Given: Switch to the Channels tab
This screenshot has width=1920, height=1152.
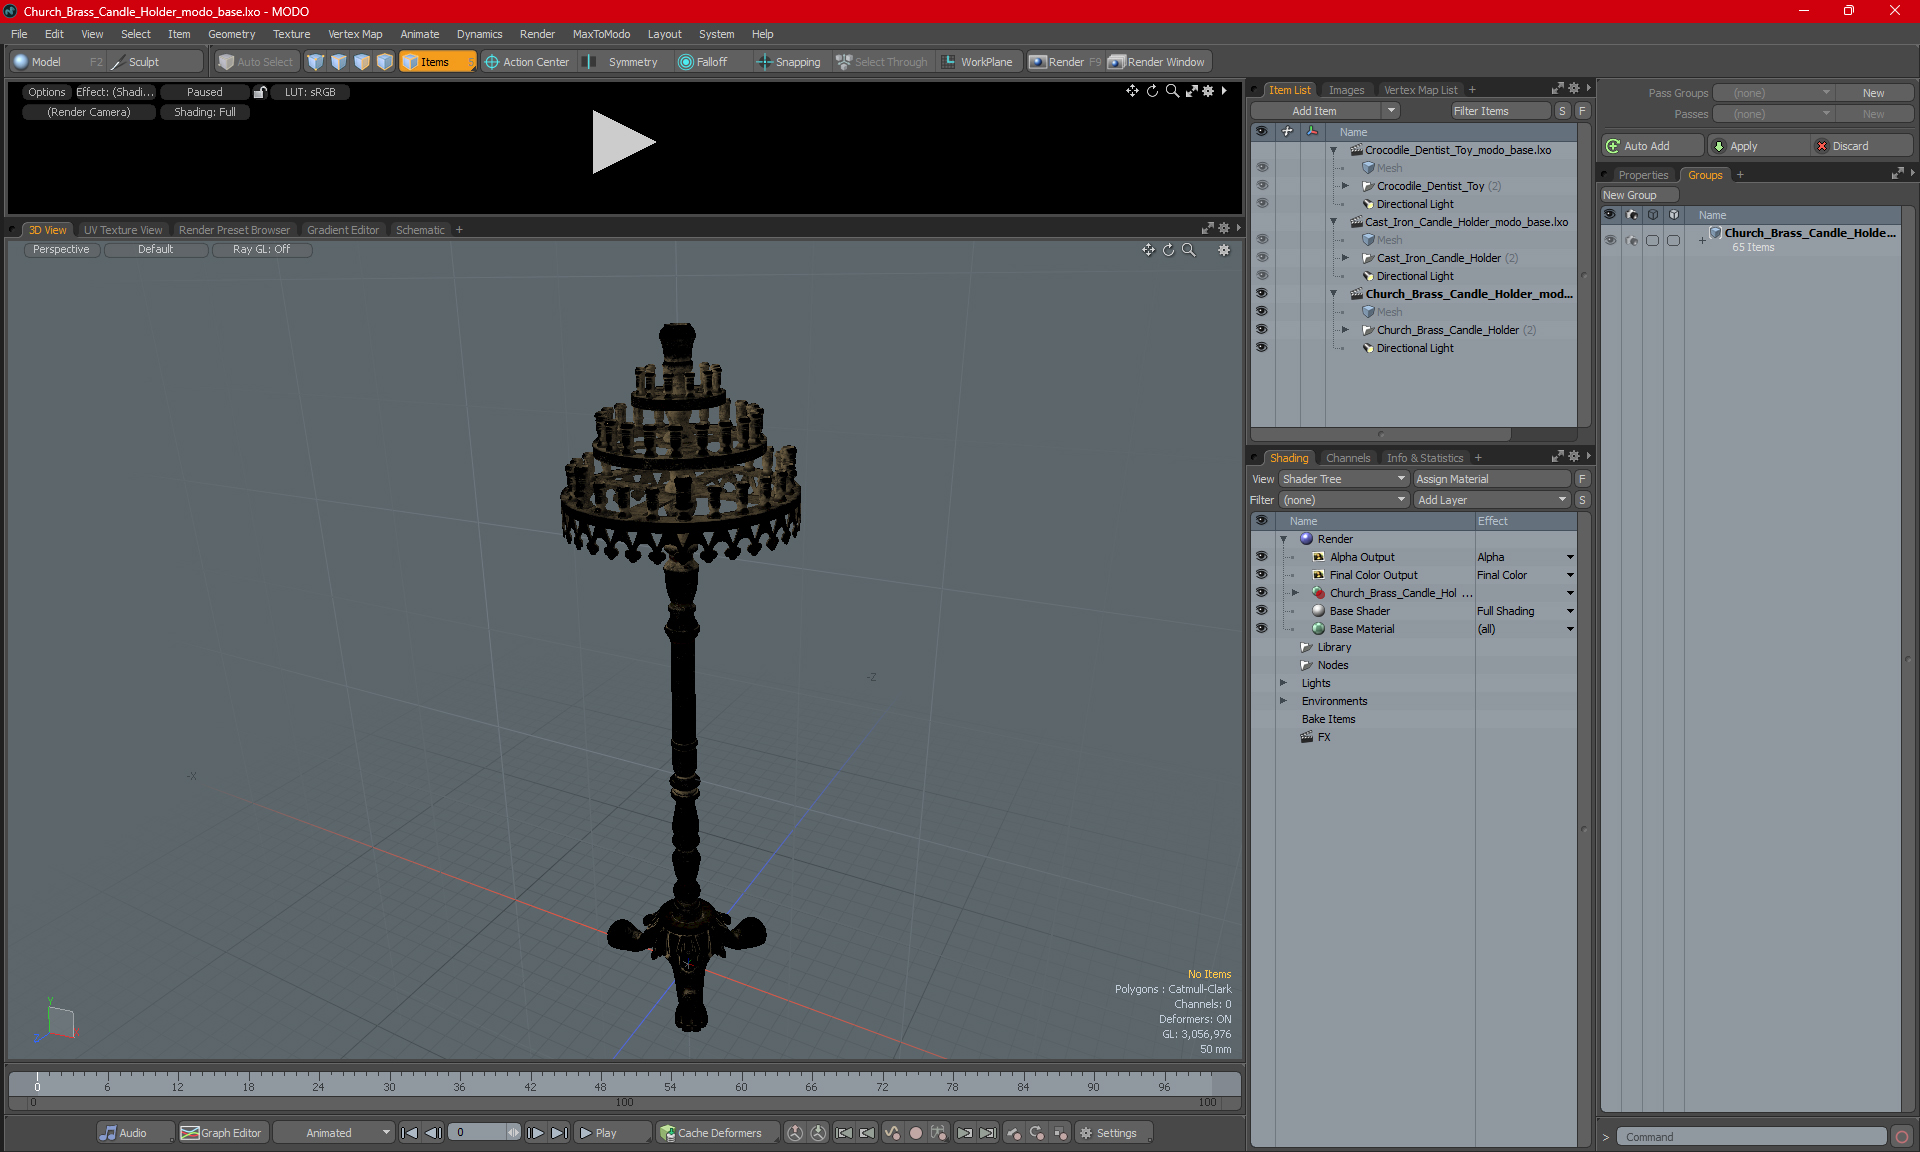Looking at the screenshot, I should [x=1347, y=458].
